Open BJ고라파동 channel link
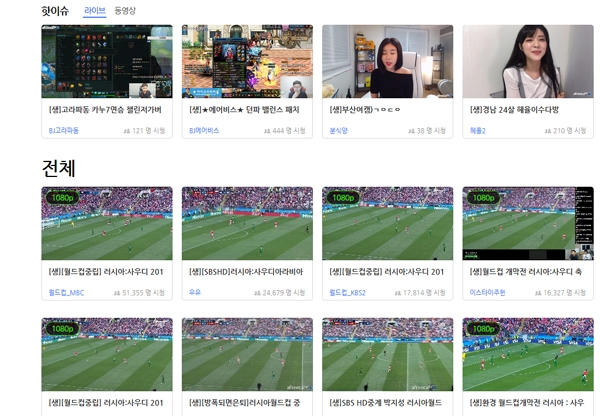This screenshot has width=600, height=416. tap(64, 131)
